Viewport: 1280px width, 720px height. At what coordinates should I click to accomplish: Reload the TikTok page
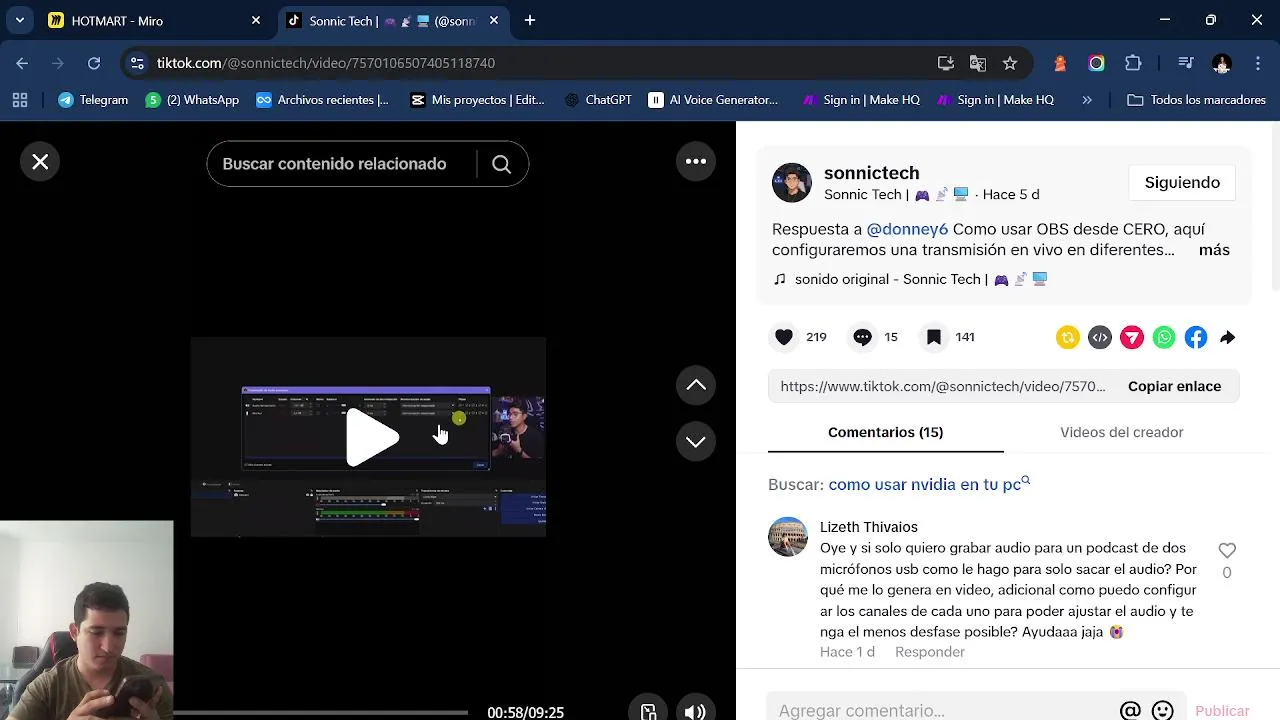pos(94,63)
